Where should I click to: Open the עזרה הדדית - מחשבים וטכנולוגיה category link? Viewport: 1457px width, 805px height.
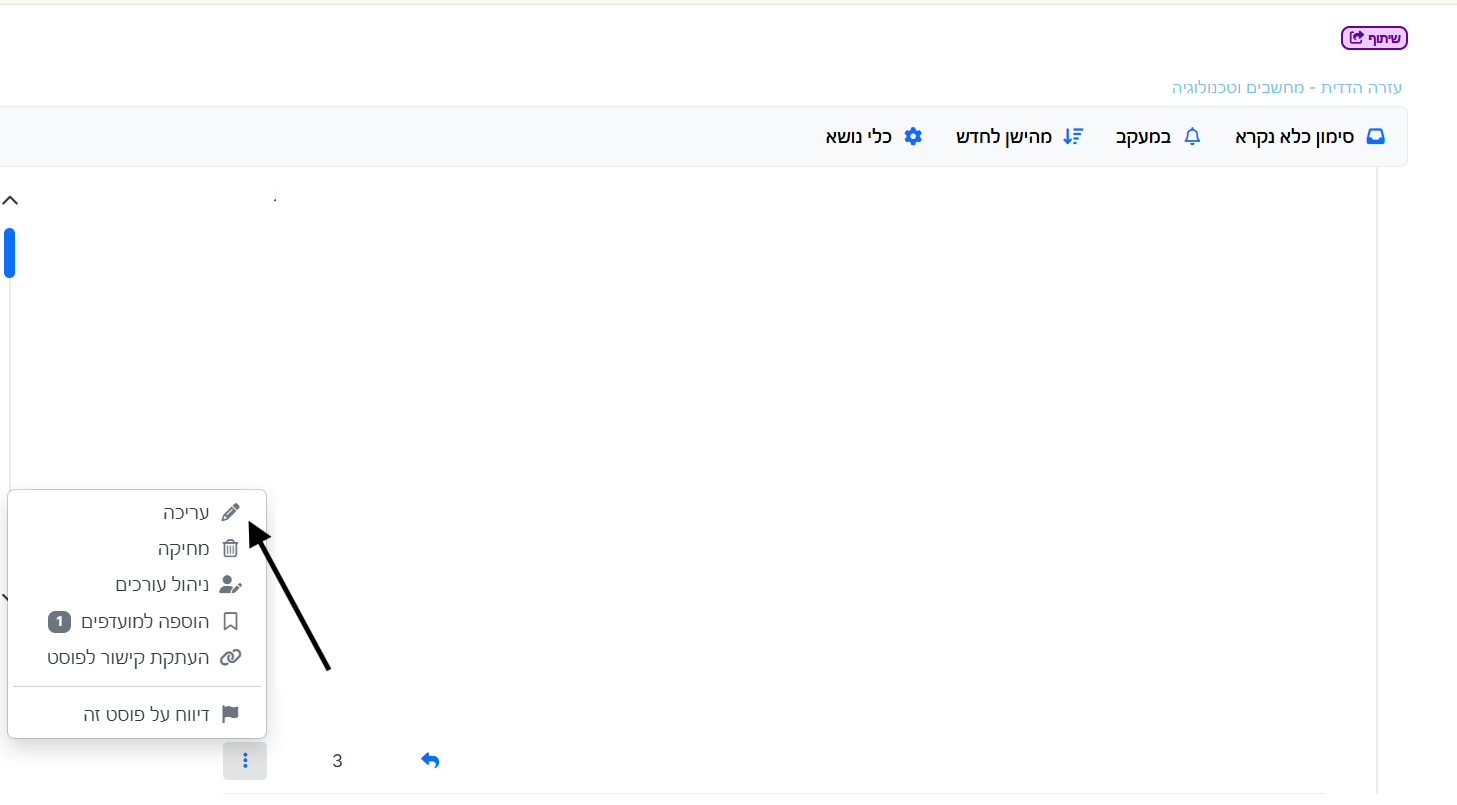point(1286,88)
